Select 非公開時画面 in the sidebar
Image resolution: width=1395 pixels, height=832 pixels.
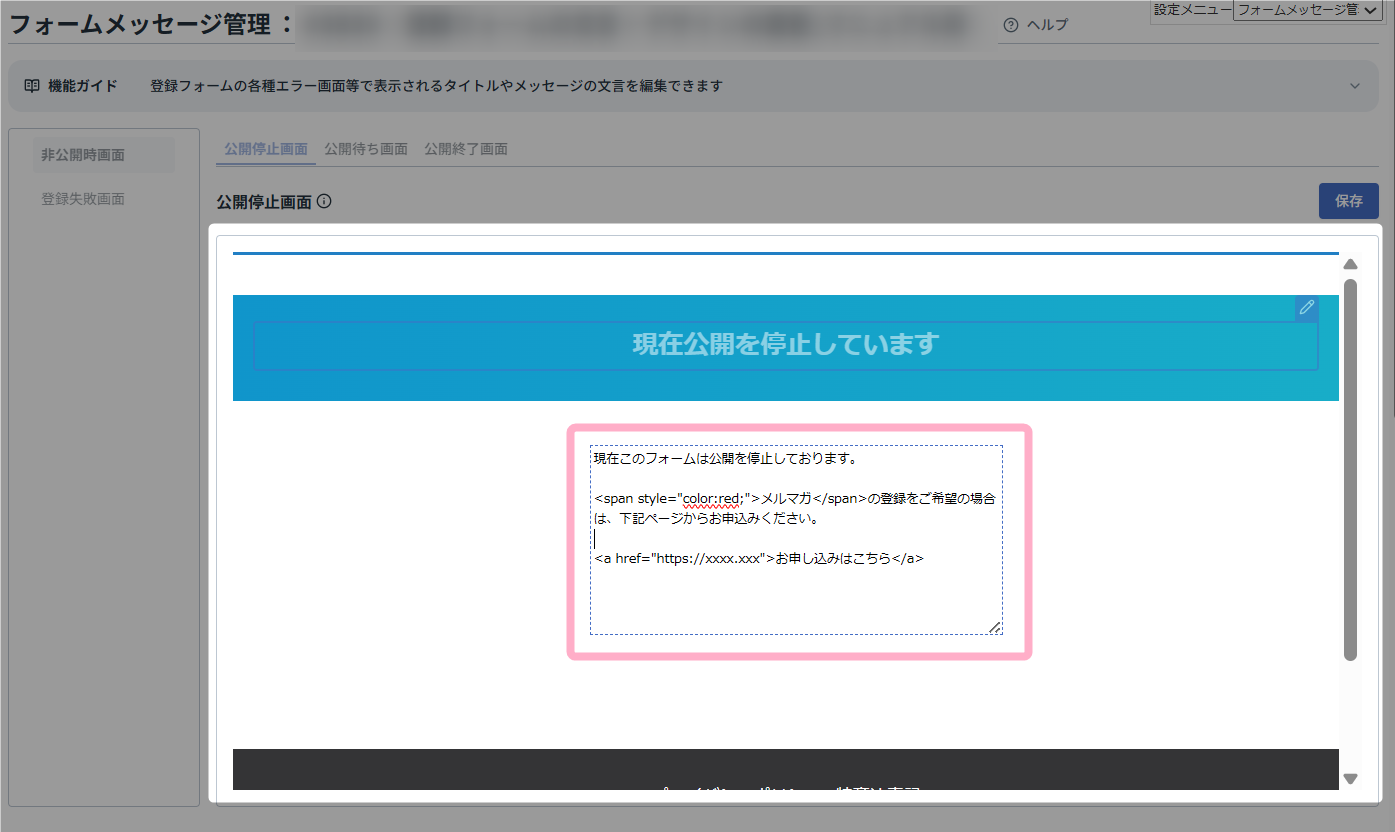(x=83, y=155)
